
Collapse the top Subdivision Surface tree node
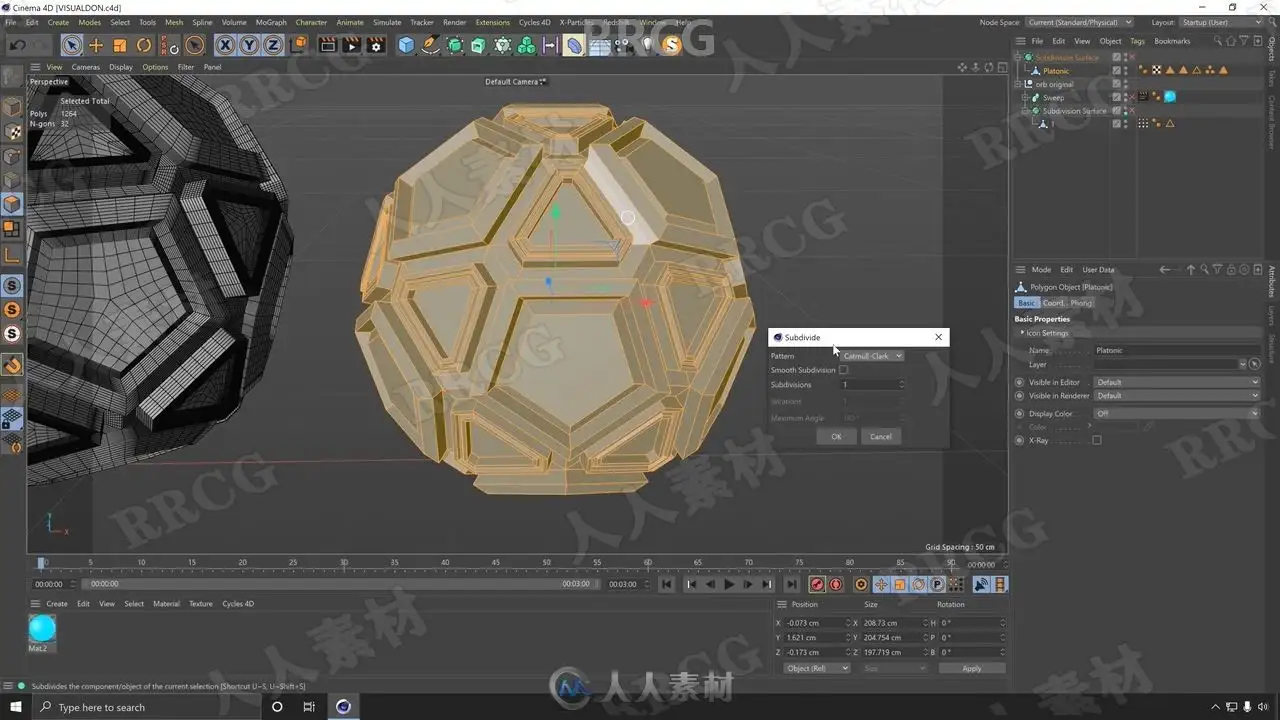(1018, 57)
